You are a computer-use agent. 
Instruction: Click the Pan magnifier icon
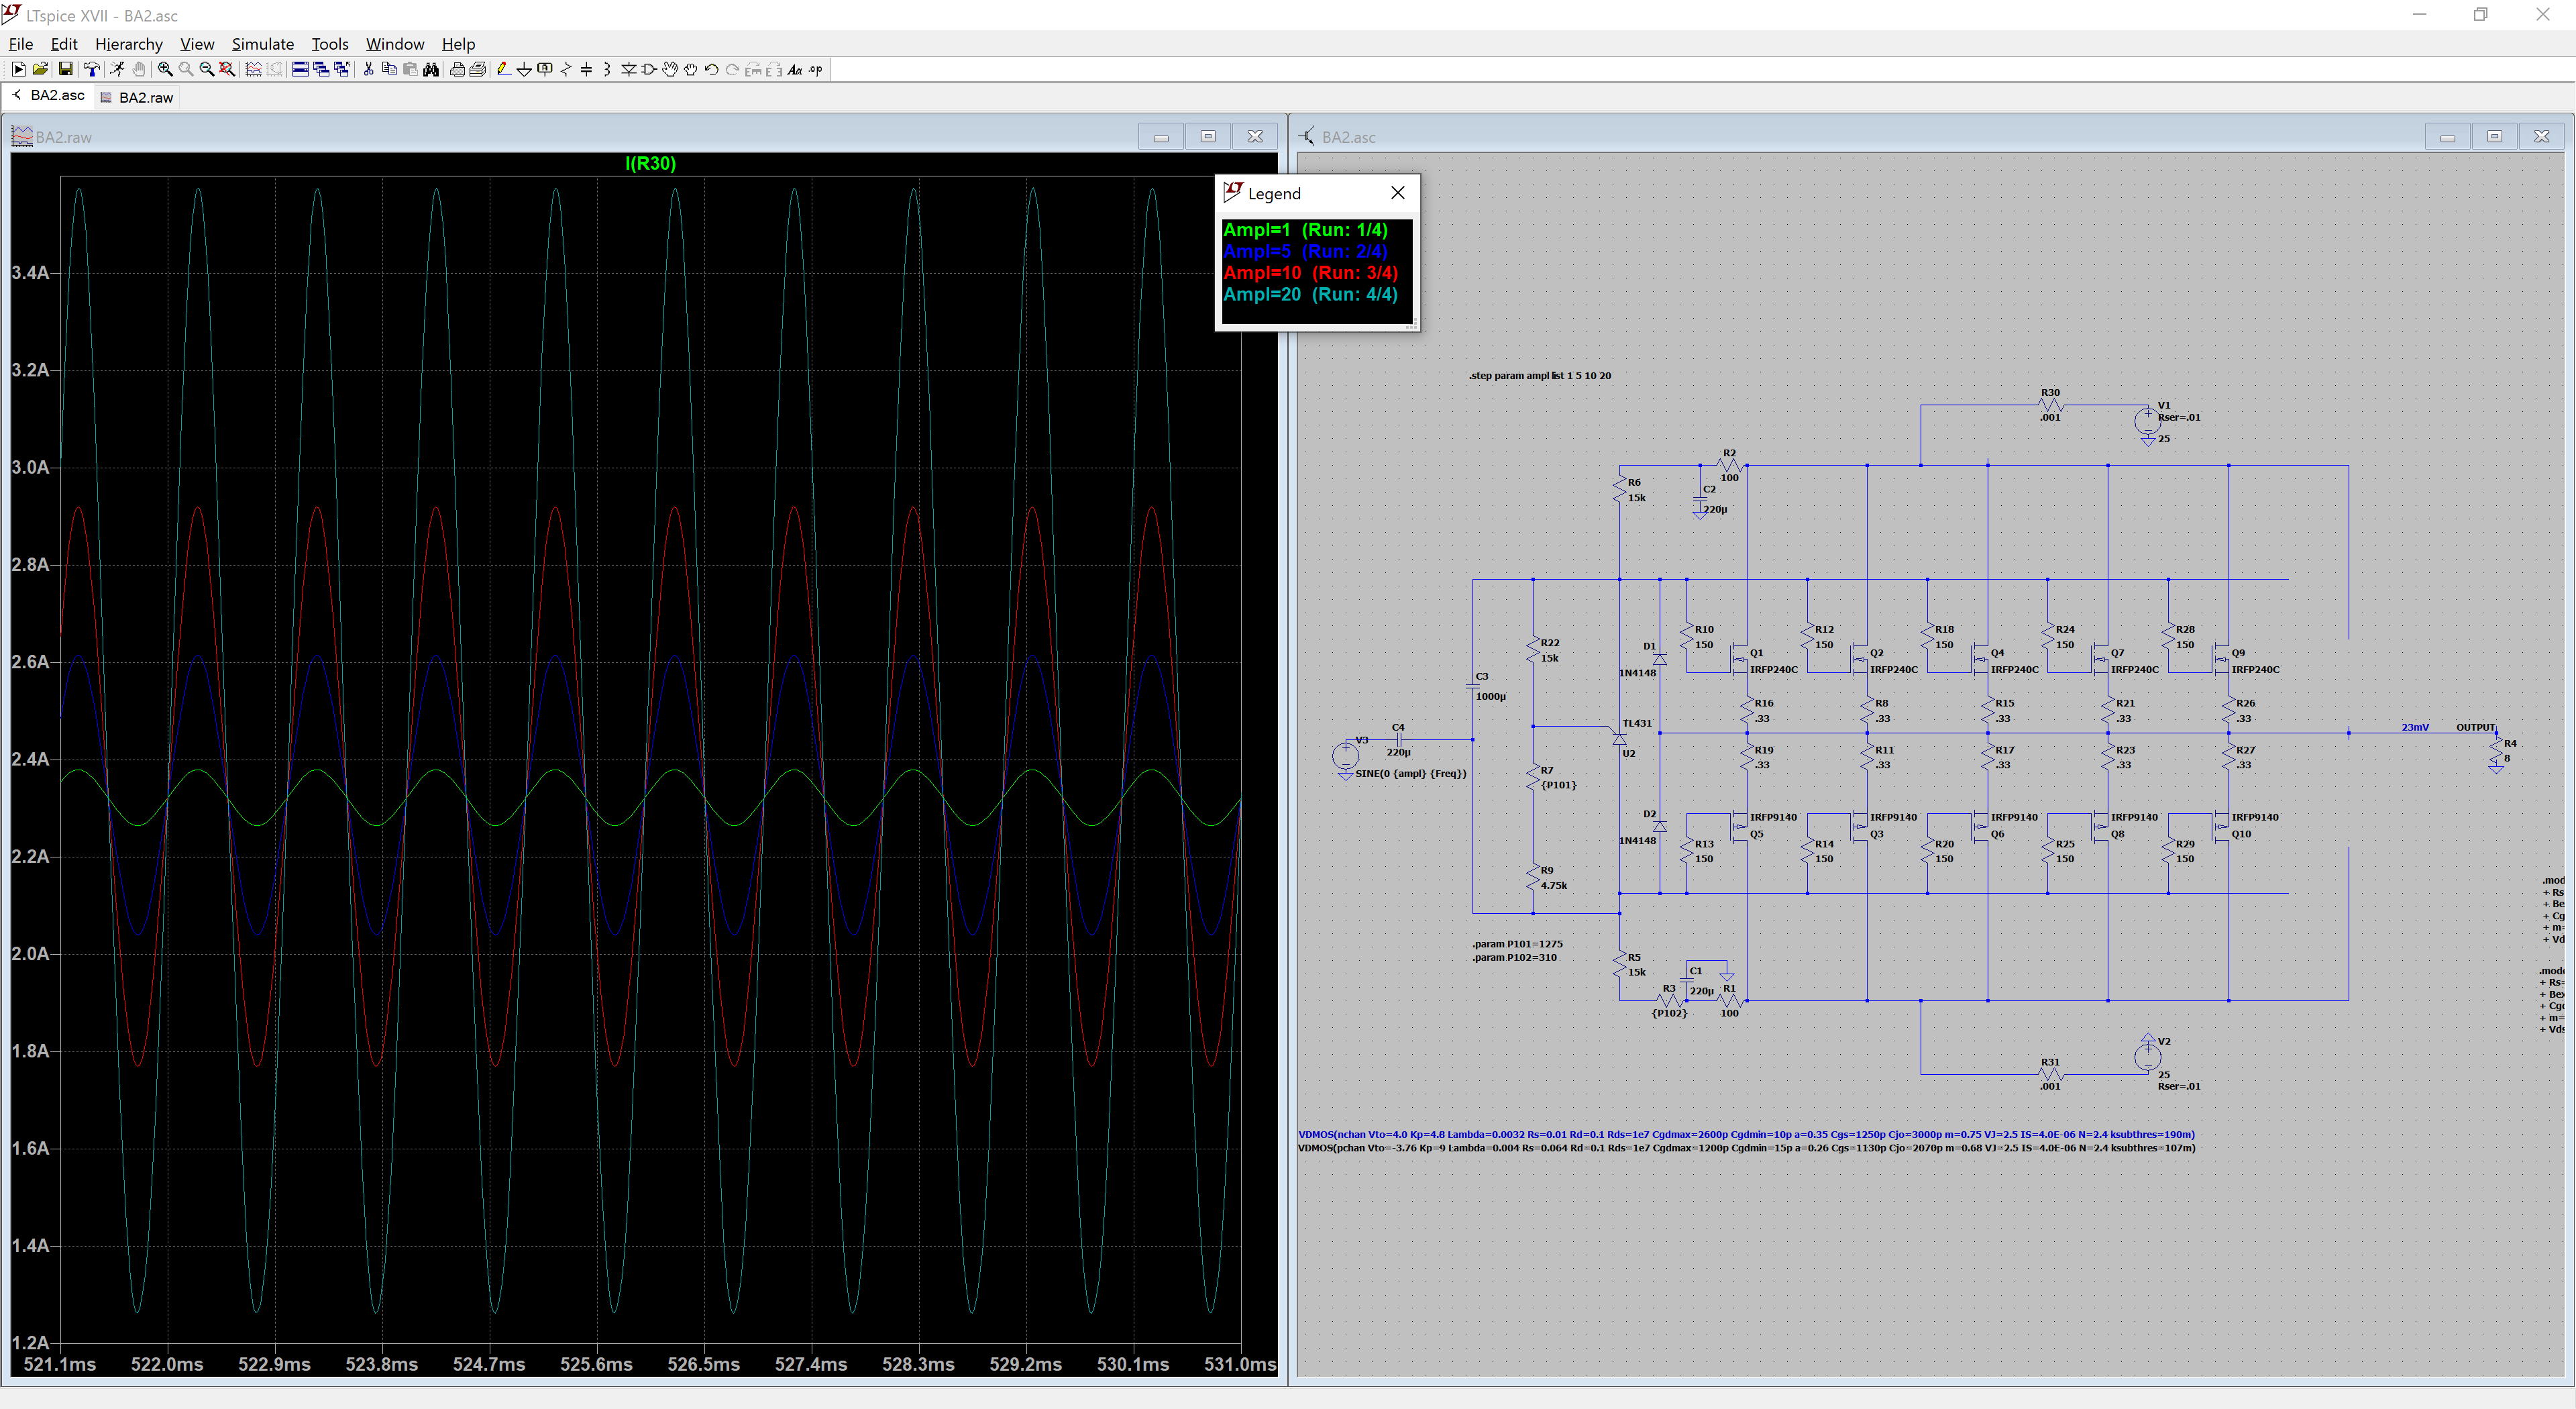(x=186, y=69)
